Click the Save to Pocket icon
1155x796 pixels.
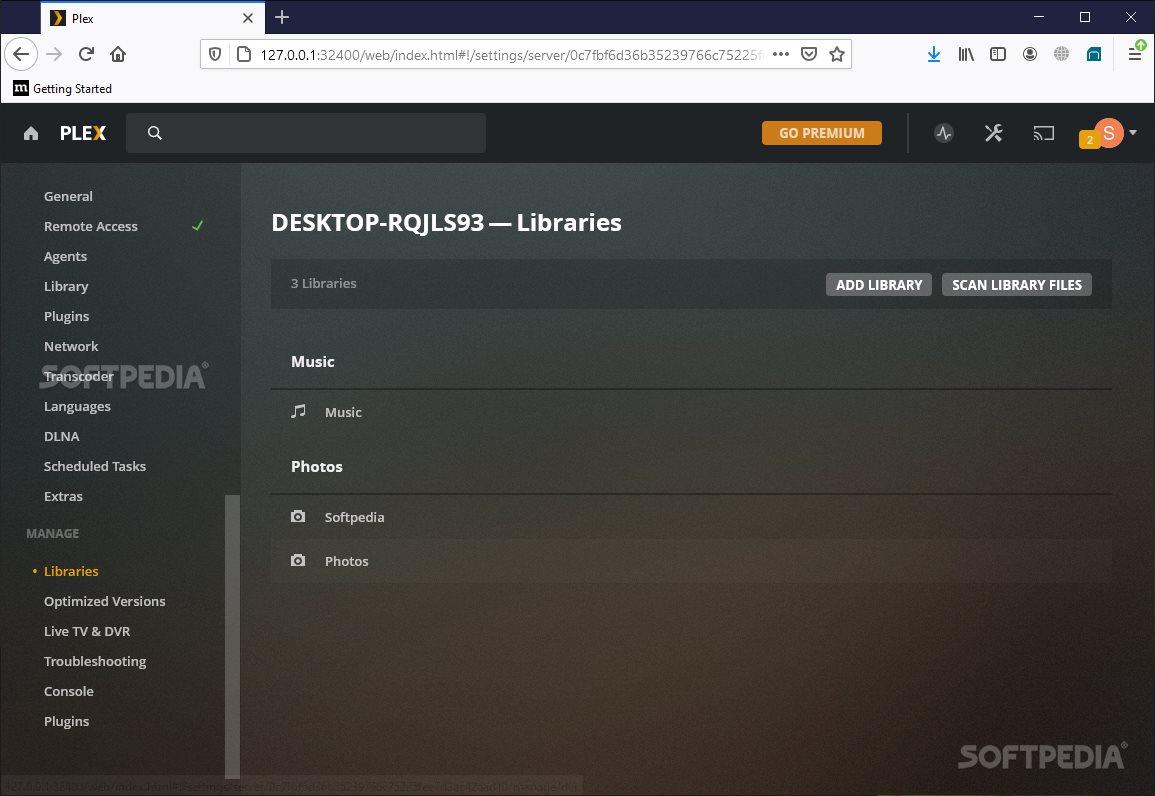(809, 54)
